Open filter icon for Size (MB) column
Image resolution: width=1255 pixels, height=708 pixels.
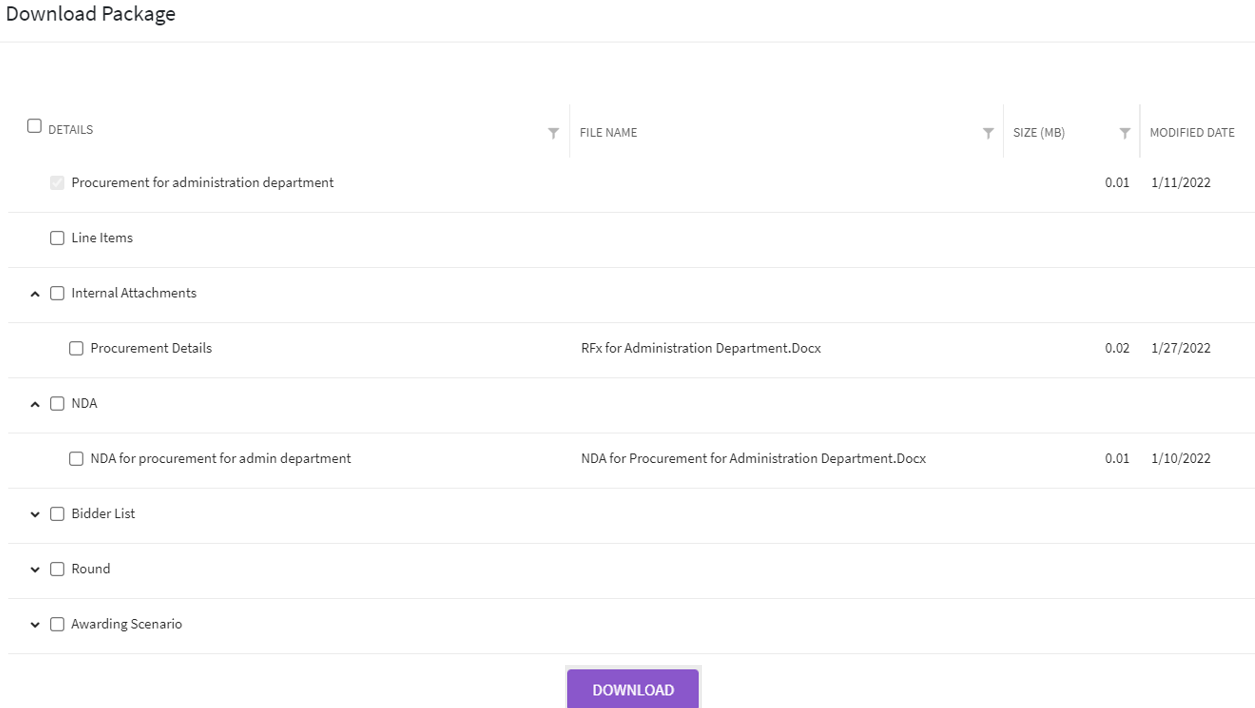click(1125, 133)
